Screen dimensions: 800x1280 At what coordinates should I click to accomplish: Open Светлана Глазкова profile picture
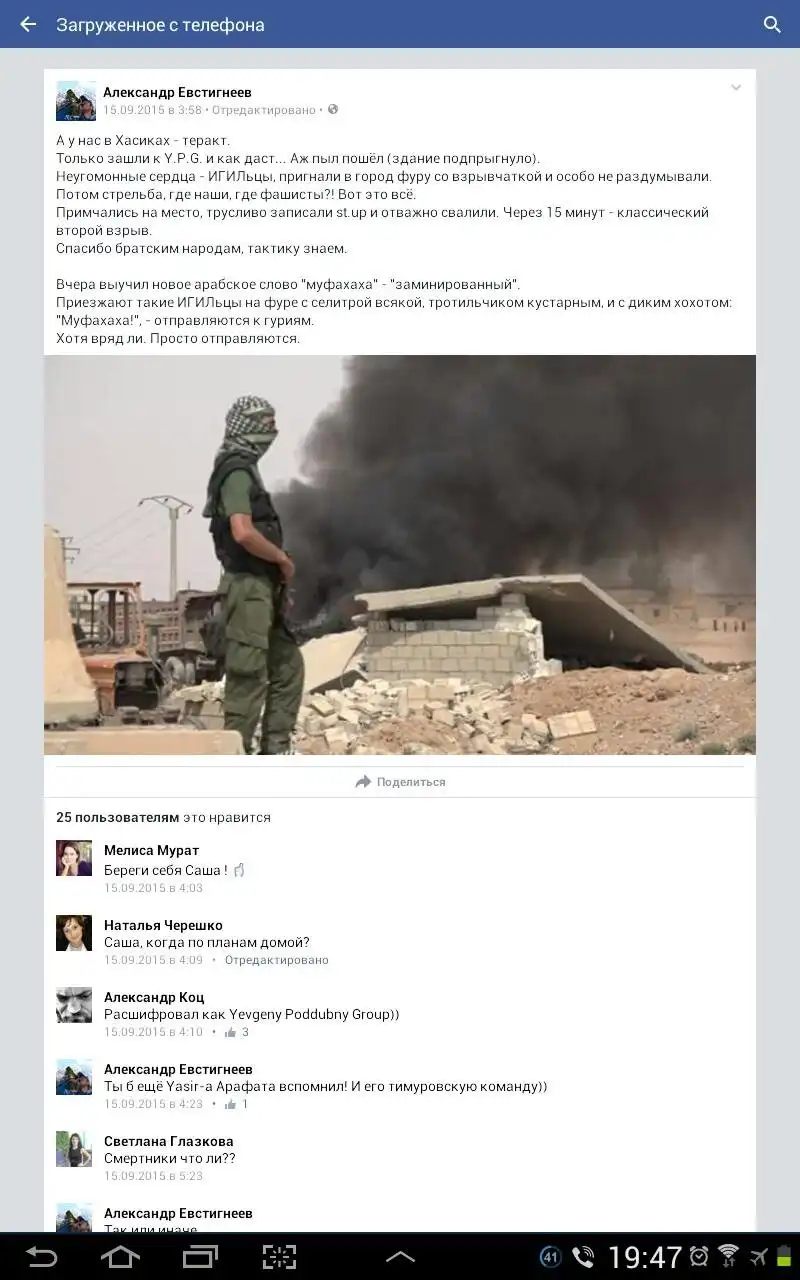(x=74, y=1149)
